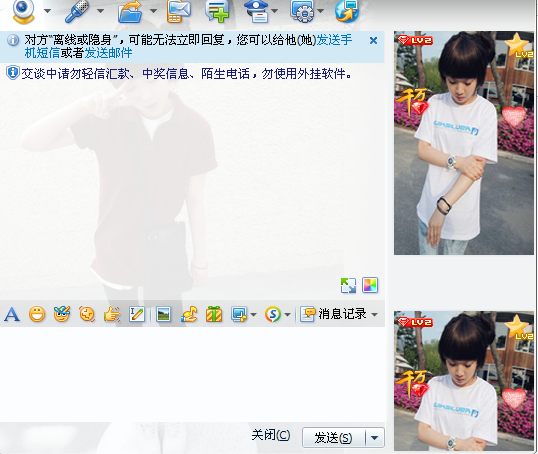Open the smiley emoticon picker
The image size is (538, 454).
pos(37,314)
